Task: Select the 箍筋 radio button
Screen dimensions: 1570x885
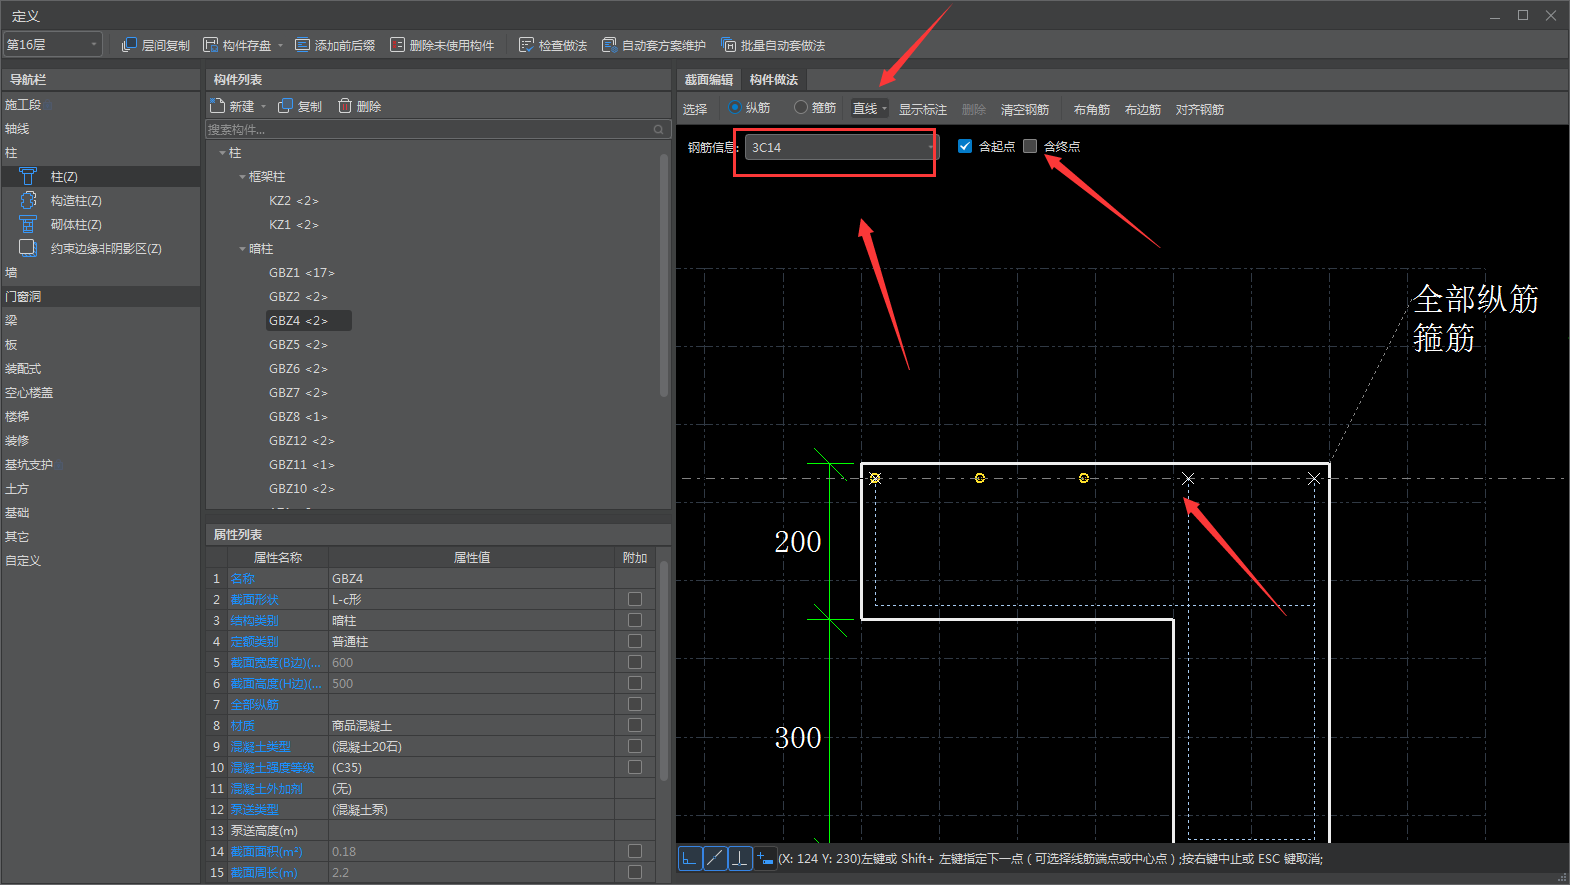Action: coord(801,107)
